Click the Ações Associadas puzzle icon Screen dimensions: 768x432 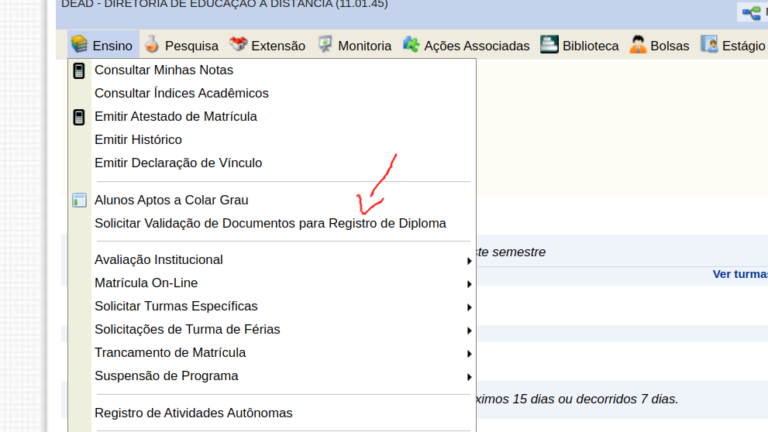(411, 45)
